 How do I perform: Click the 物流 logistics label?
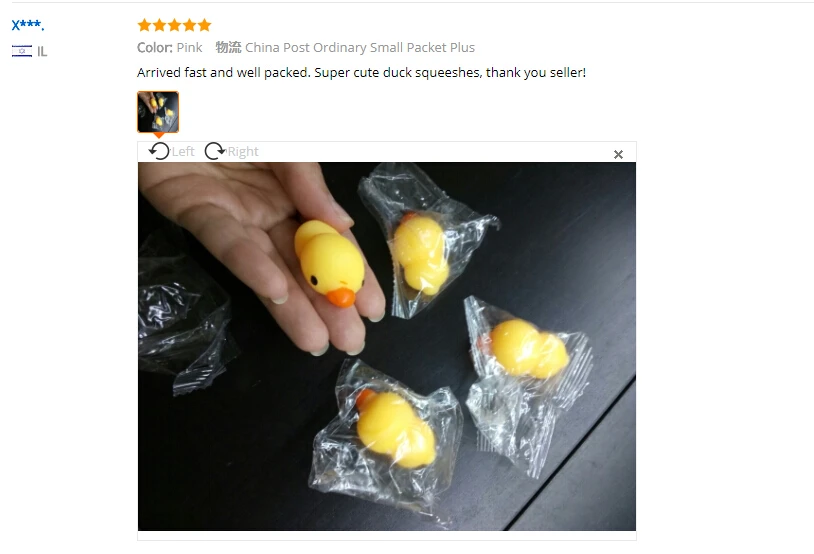pyautogui.click(x=228, y=47)
